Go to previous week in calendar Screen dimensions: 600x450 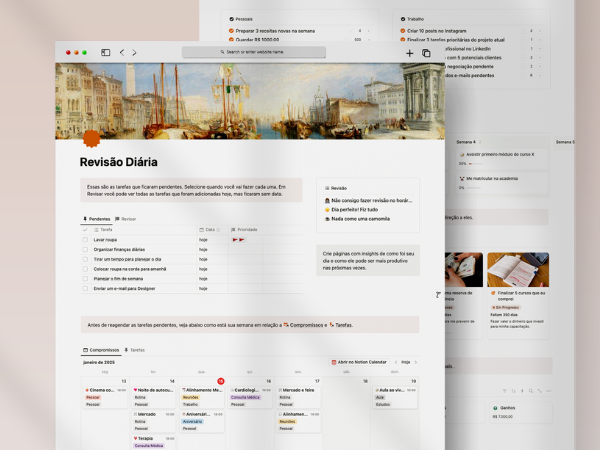(x=396, y=362)
